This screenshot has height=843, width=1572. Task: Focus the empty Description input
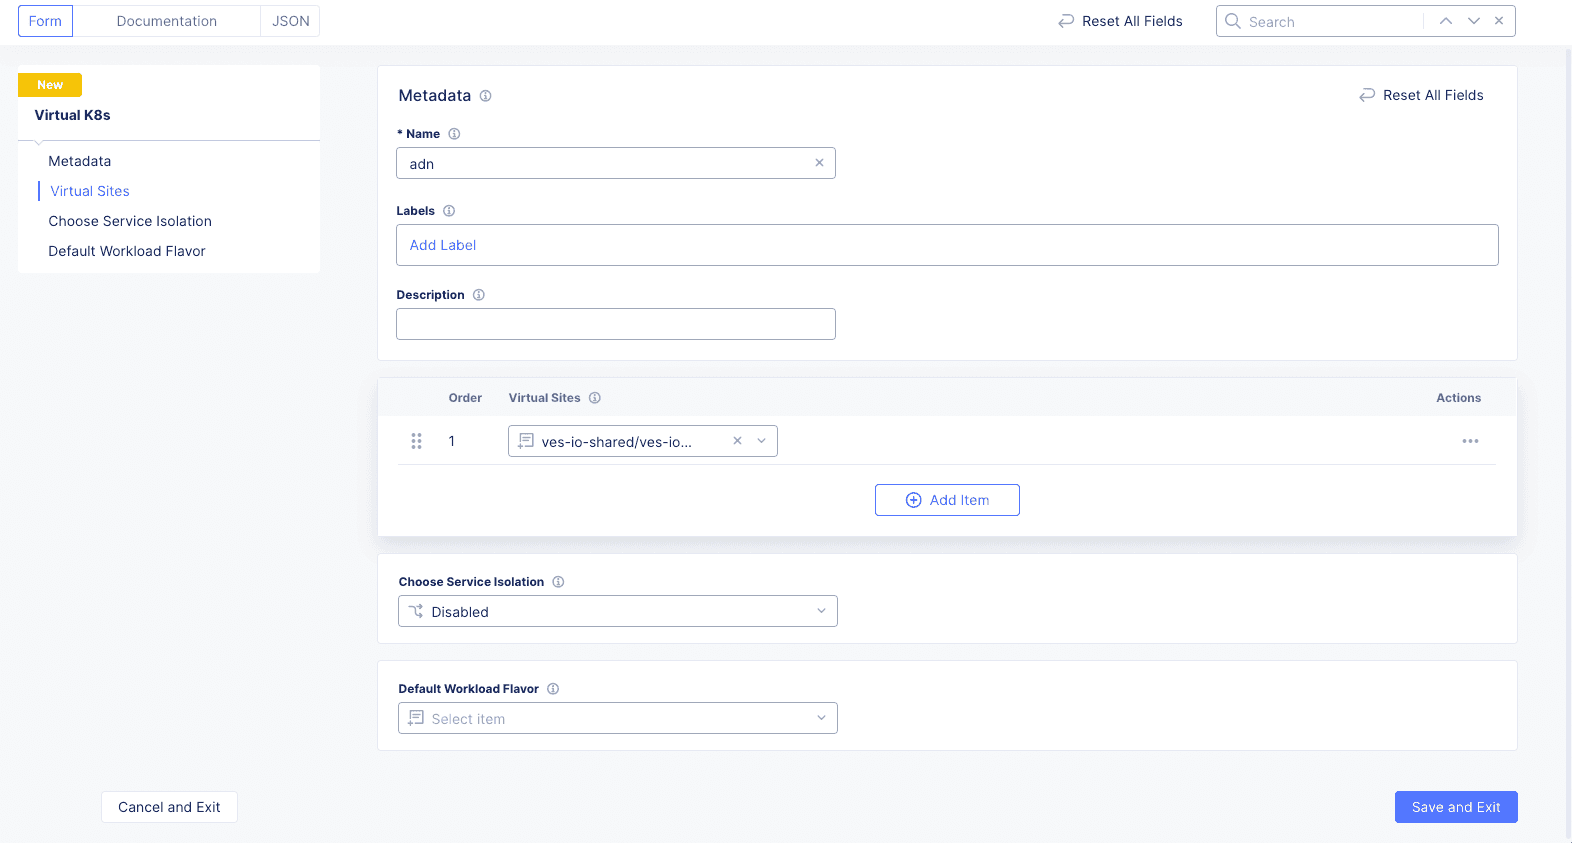pos(616,324)
